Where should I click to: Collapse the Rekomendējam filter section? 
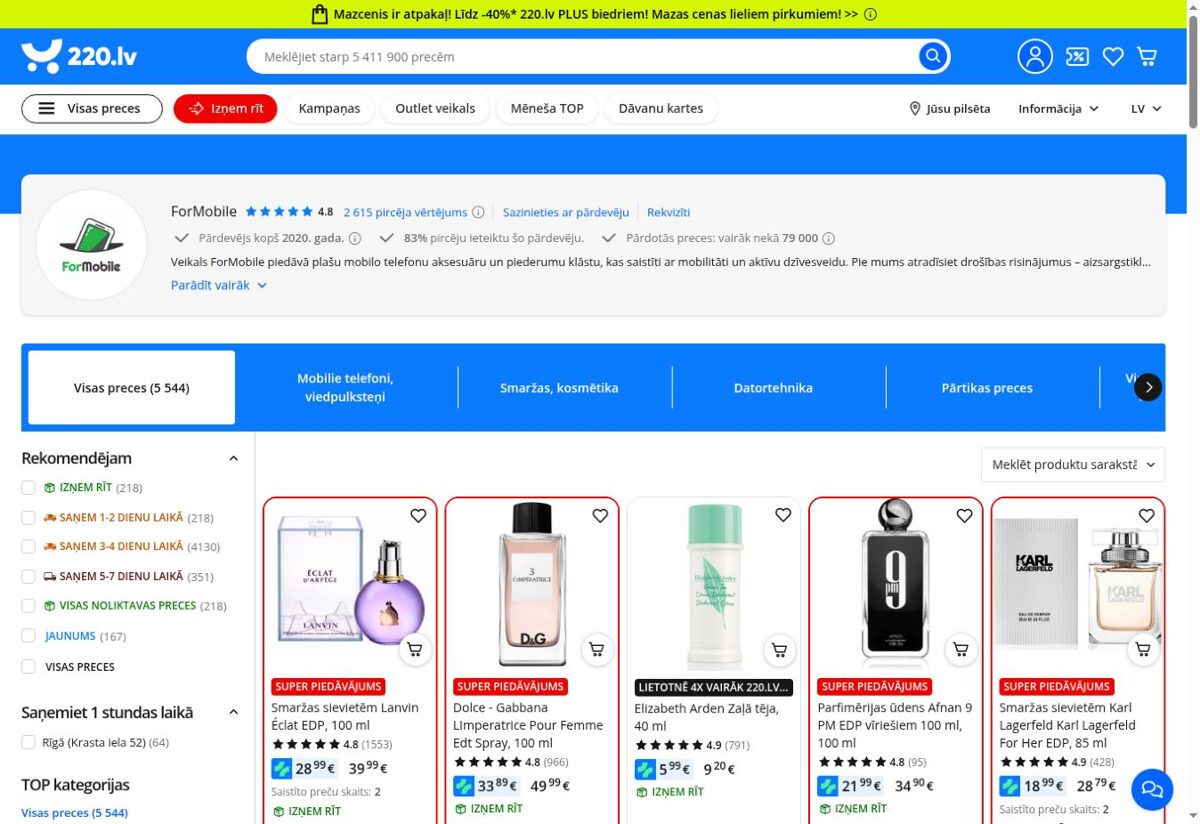point(233,459)
